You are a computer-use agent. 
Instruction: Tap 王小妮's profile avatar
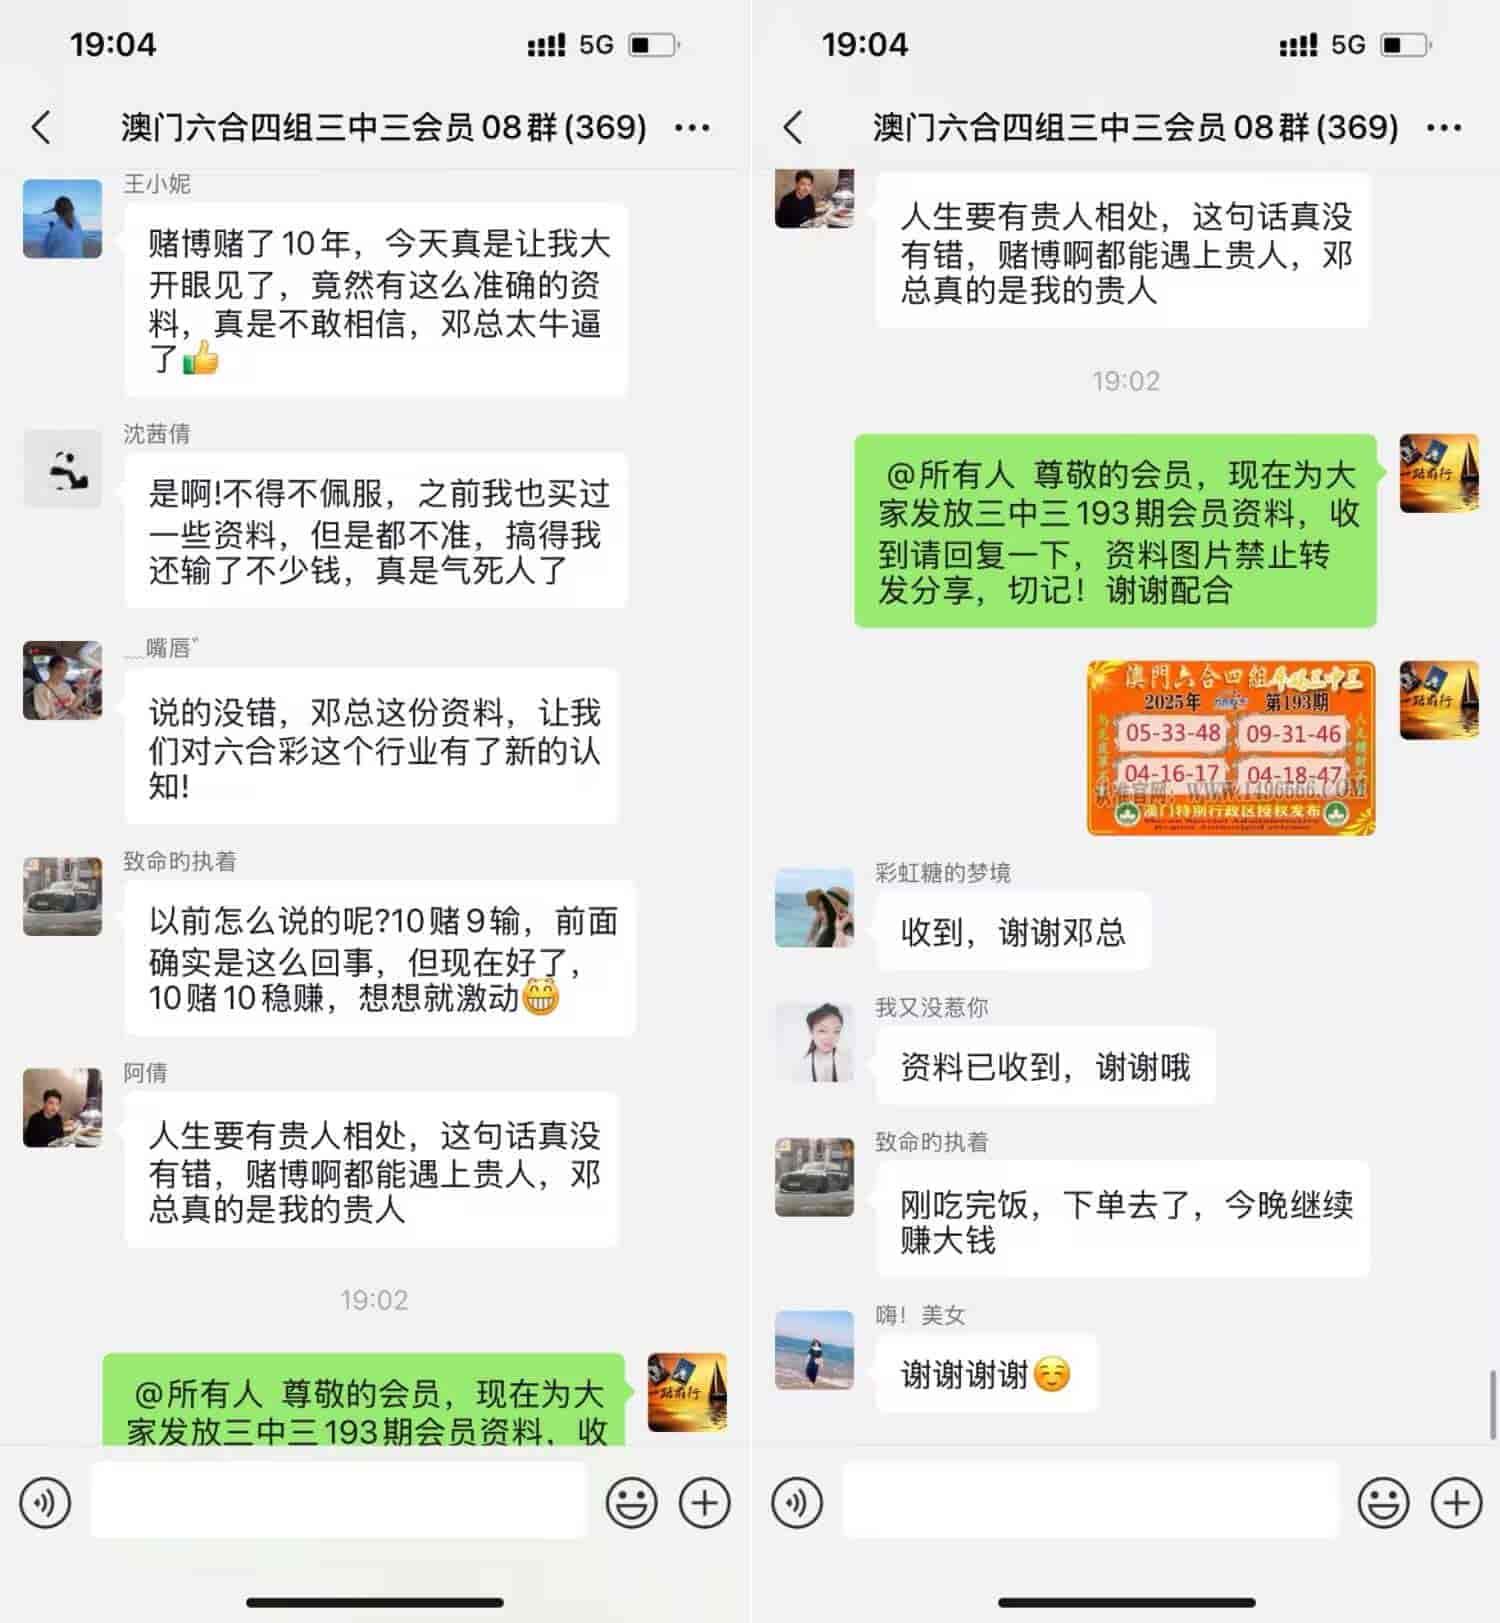[x=62, y=219]
